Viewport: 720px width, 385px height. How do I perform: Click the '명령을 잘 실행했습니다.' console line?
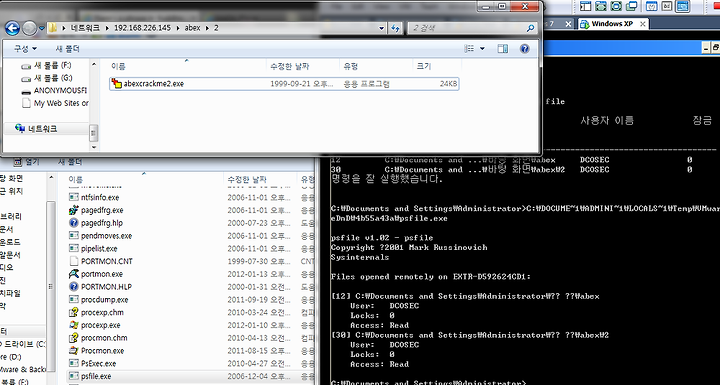coord(387,179)
